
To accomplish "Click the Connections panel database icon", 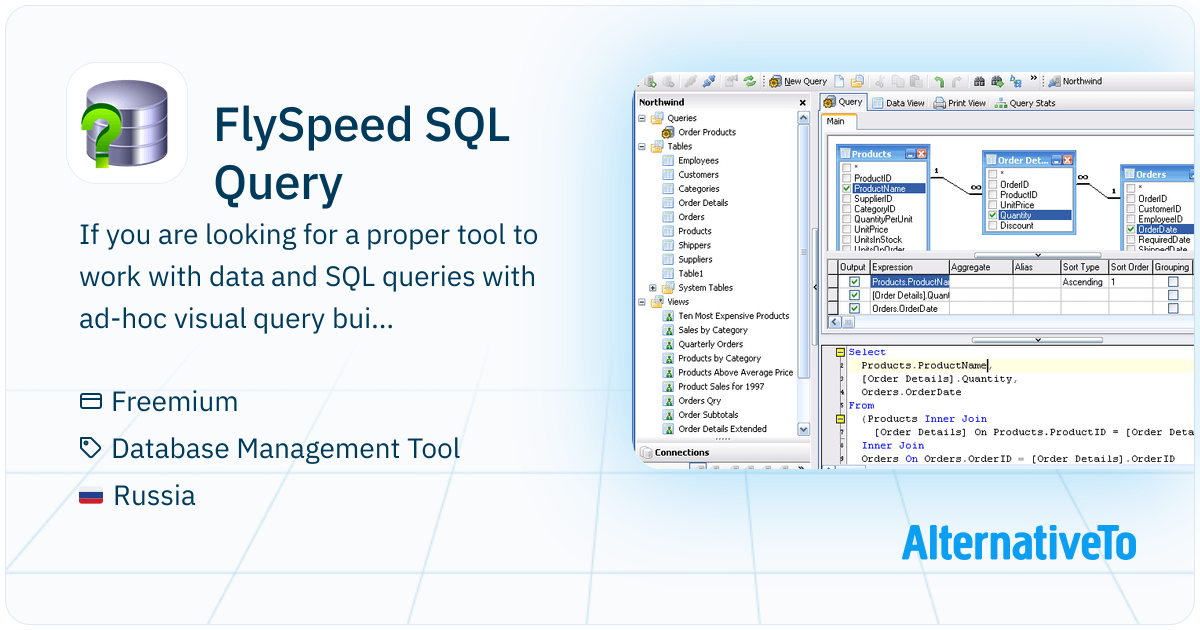I will click(645, 453).
